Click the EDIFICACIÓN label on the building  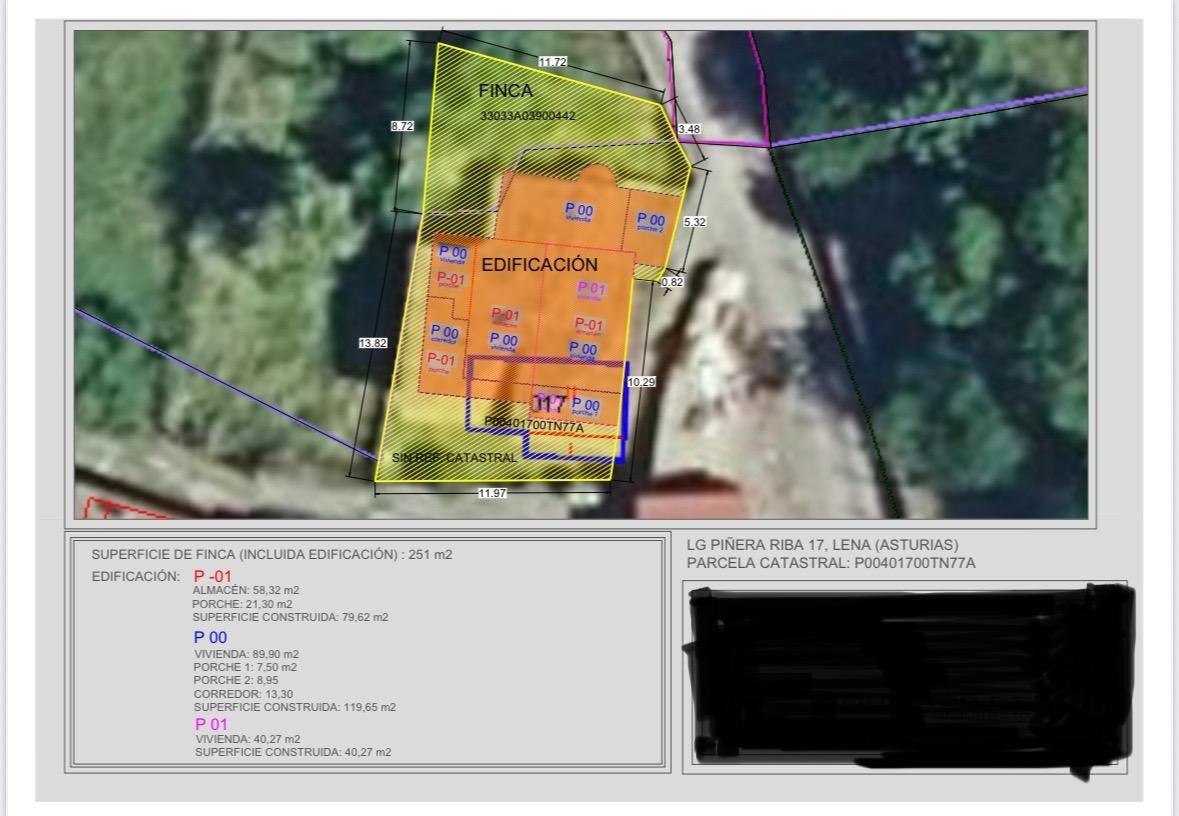point(540,265)
